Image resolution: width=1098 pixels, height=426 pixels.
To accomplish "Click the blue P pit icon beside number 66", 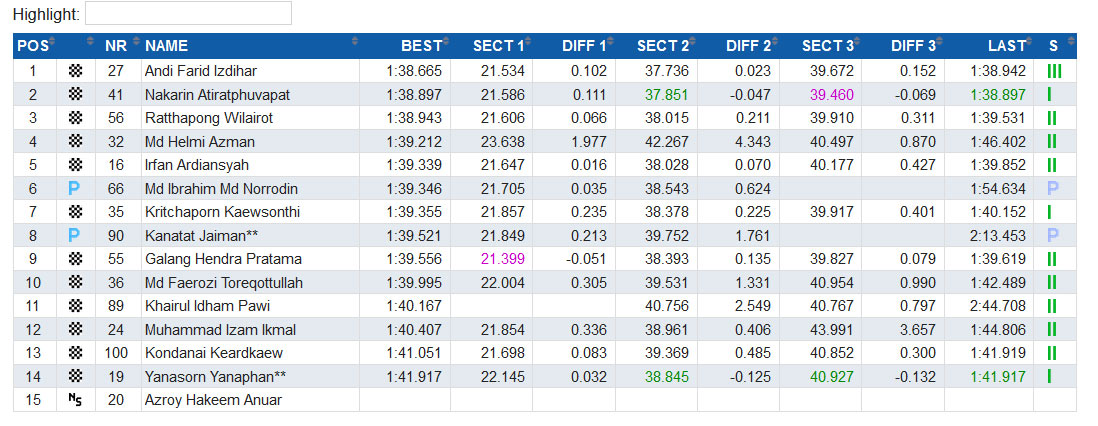I will [74, 188].
